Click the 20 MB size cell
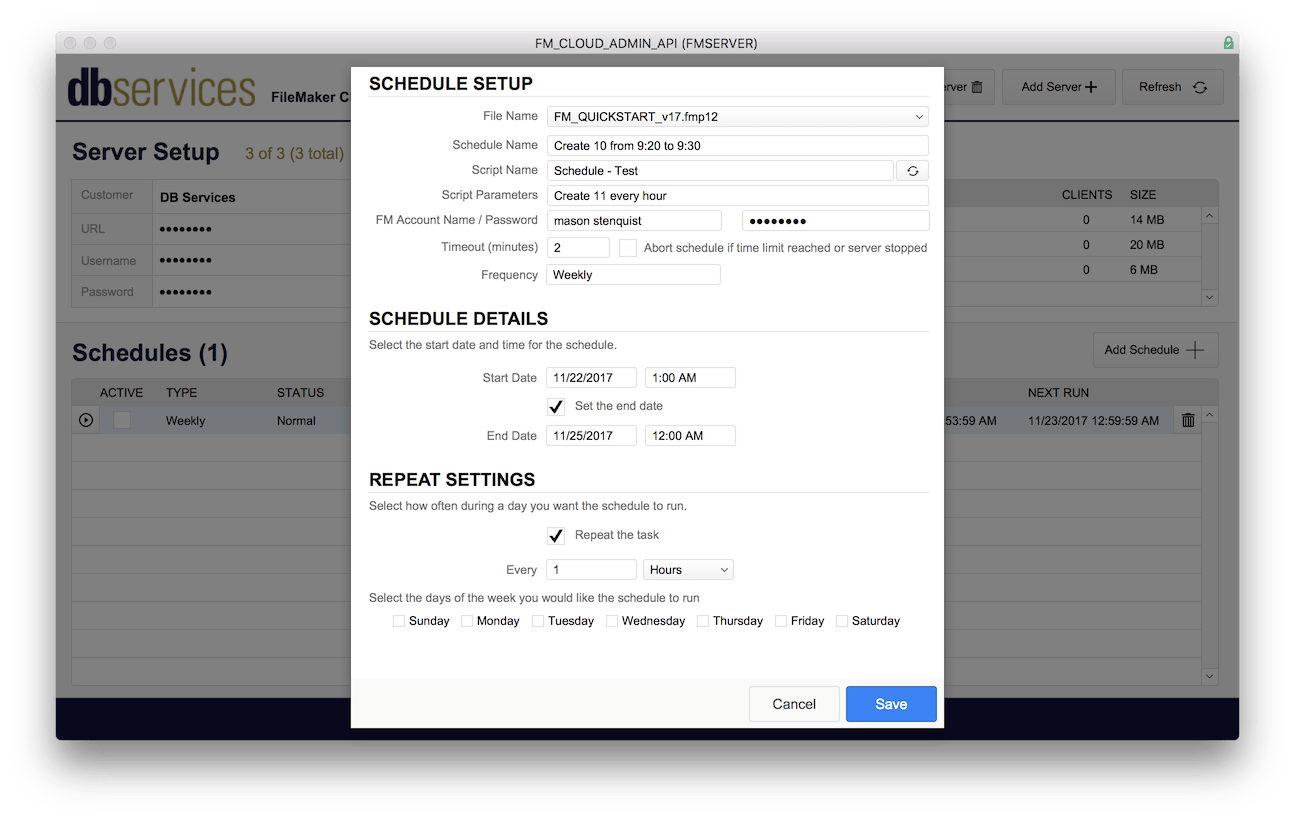This screenshot has height=820, width=1295. click(x=1147, y=245)
